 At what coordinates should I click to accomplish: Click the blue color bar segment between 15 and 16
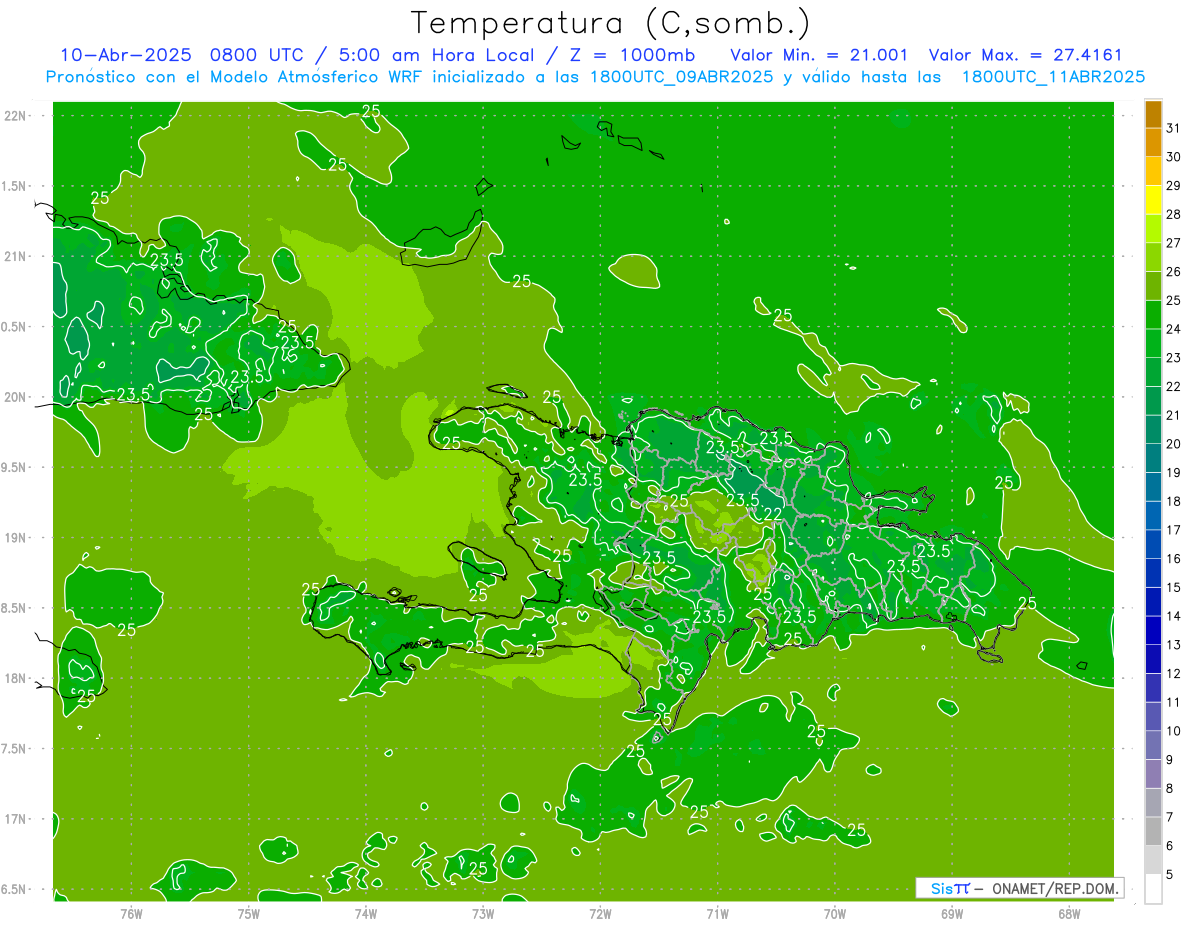(x=1153, y=573)
